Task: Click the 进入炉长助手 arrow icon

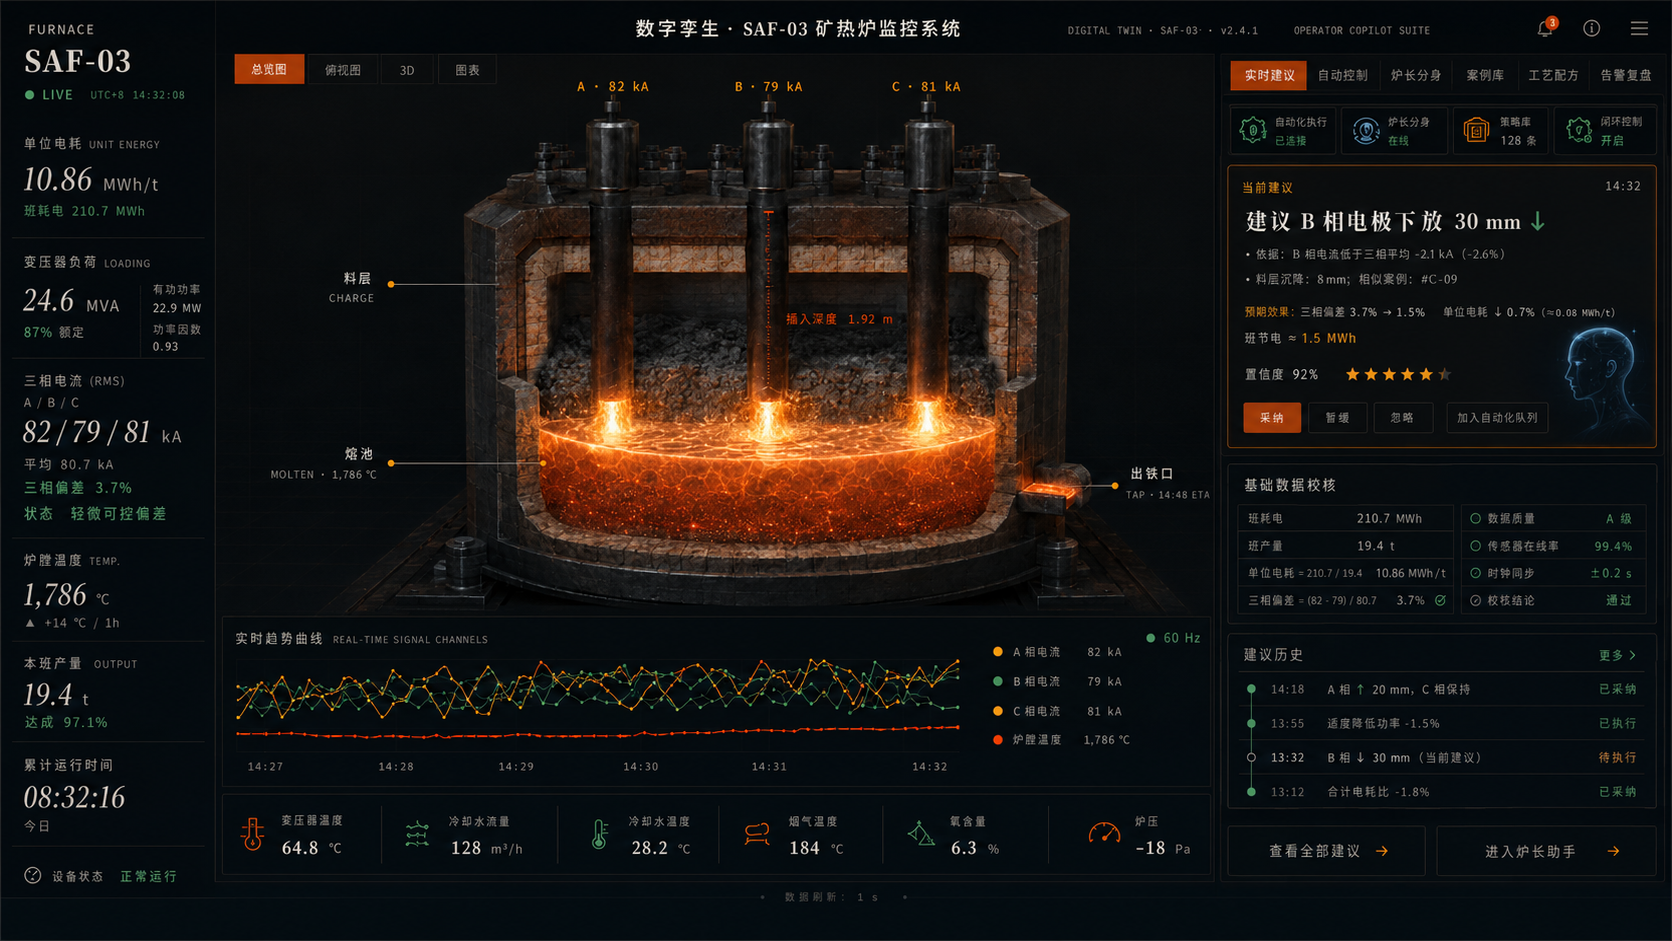Action: (1613, 851)
